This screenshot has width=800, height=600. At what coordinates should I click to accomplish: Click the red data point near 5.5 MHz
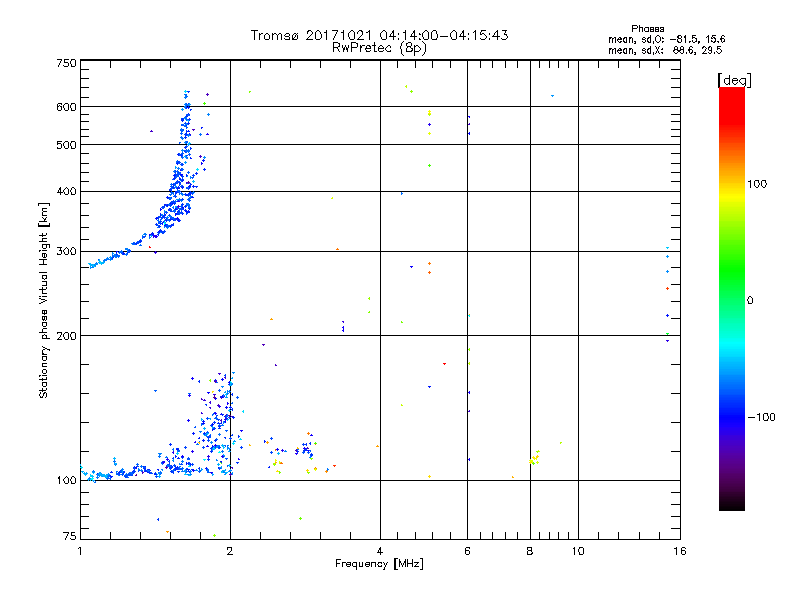point(444,364)
